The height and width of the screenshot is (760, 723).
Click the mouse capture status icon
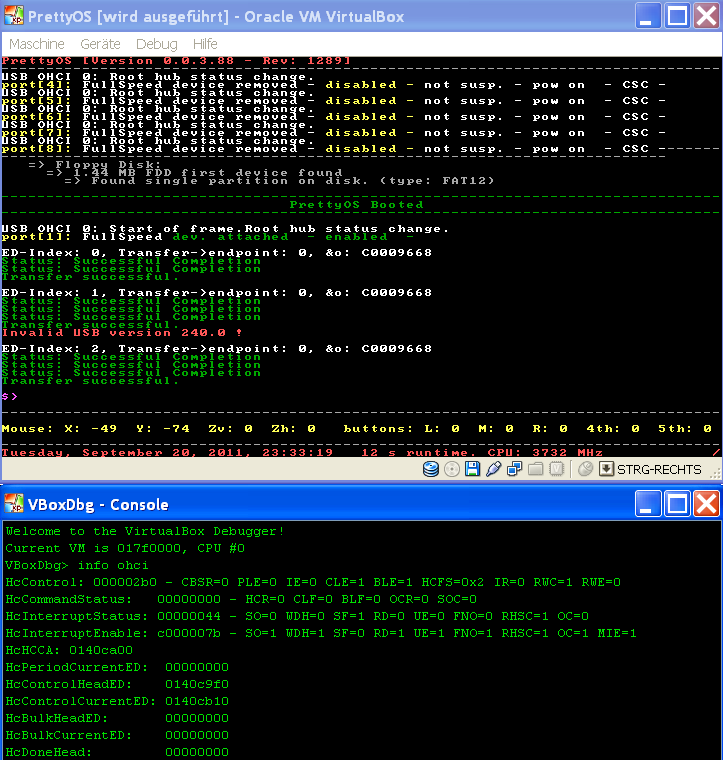tap(585, 469)
